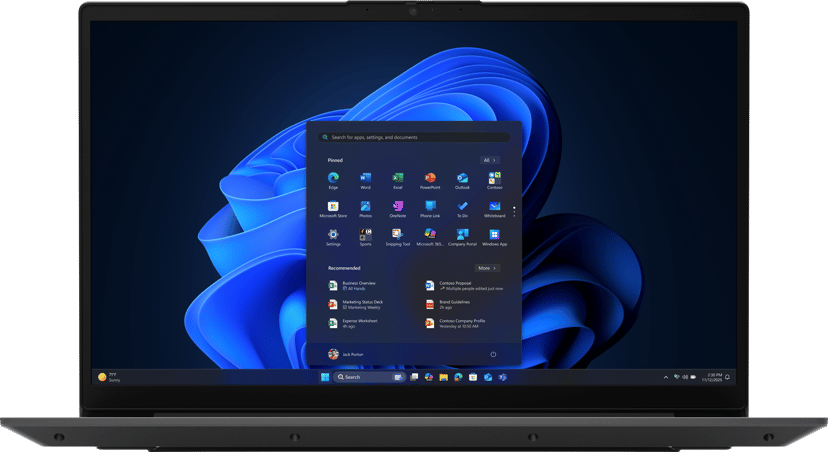
Task: Click the taskbar Search box
Action: (369, 377)
